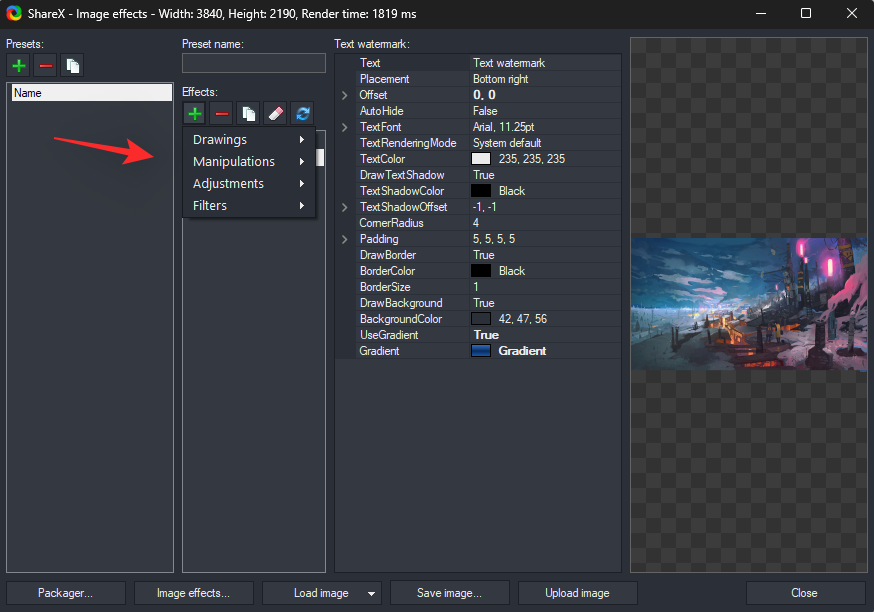Clear all effects with the eraser icon
This screenshot has height=612, width=874.
coord(275,113)
